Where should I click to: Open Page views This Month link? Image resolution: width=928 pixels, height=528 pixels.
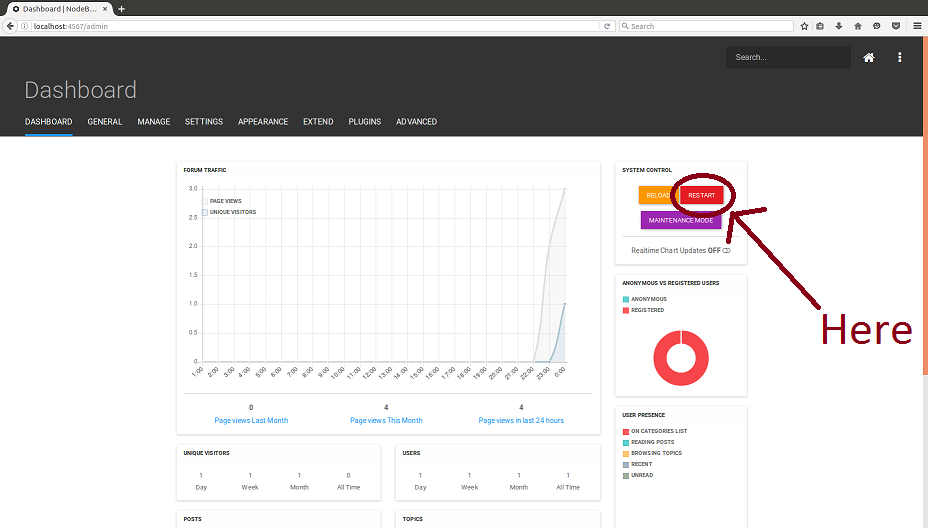386,420
